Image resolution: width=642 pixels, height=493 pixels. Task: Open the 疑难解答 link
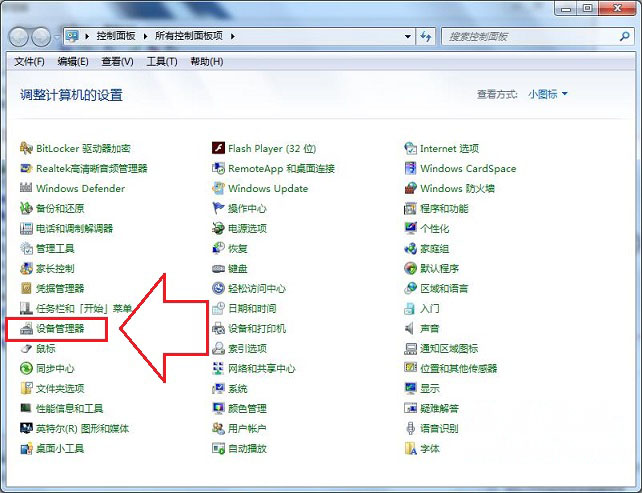439,409
